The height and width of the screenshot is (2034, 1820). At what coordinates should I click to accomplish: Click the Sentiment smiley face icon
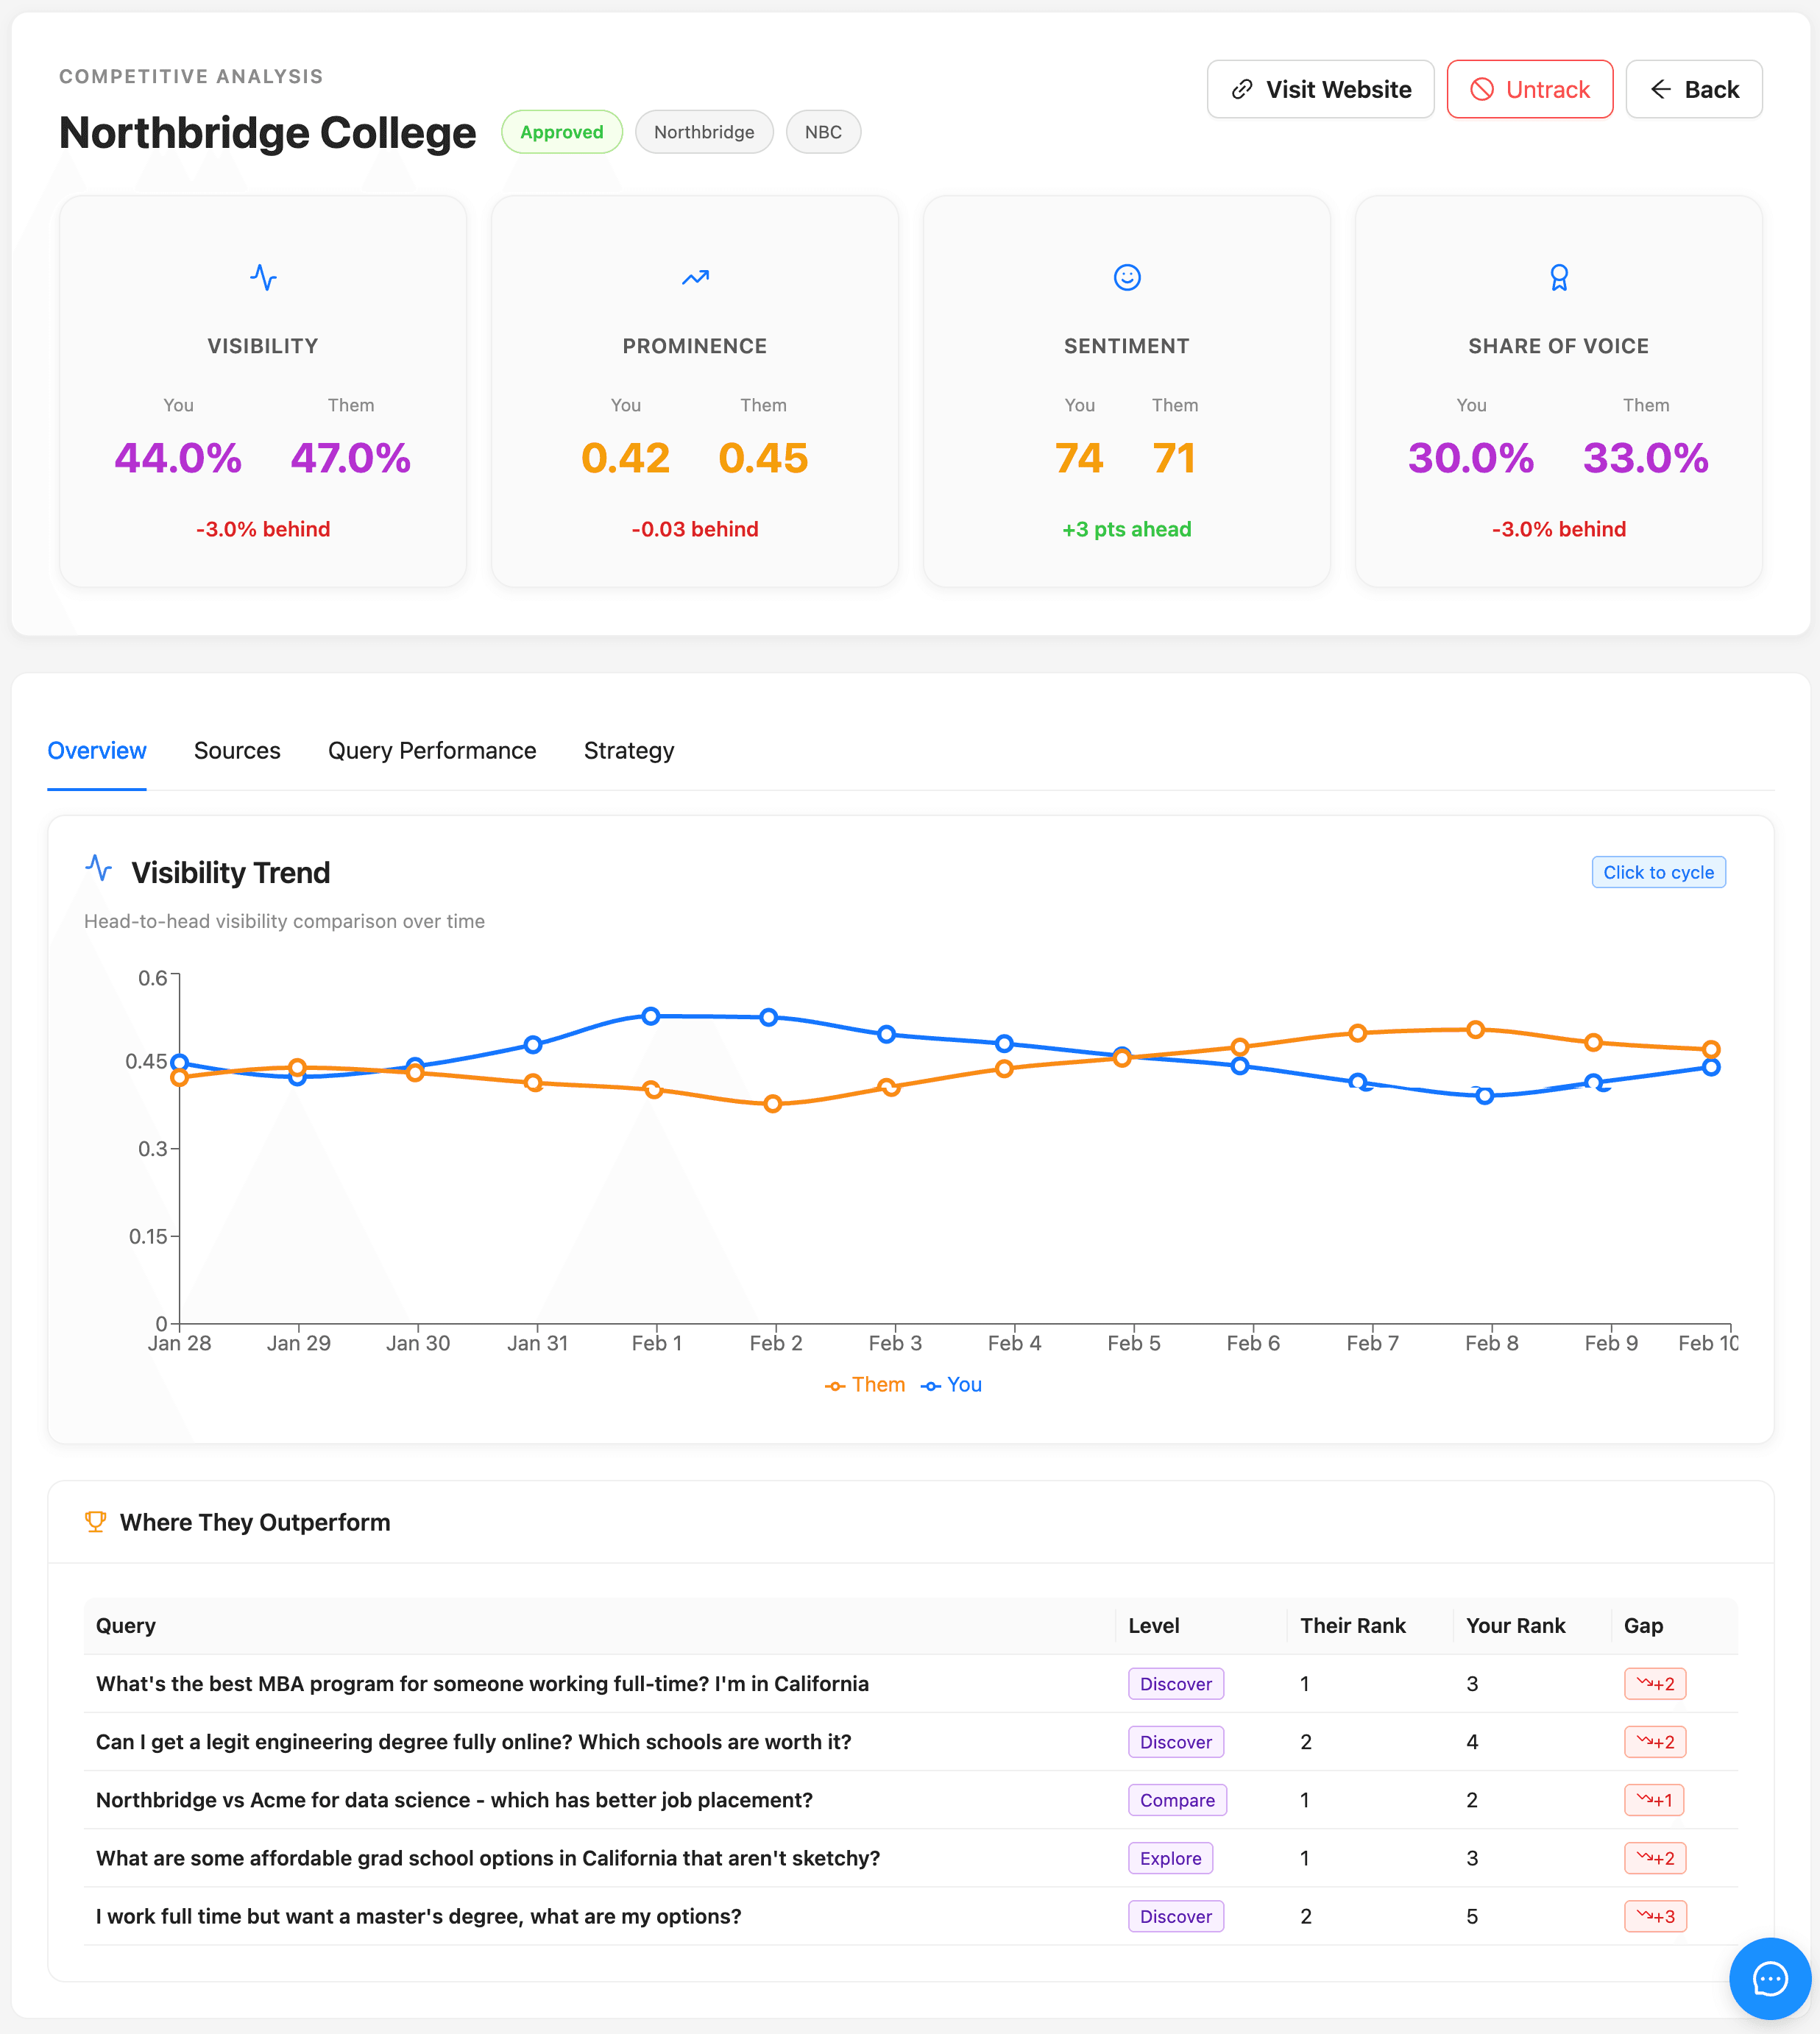pyautogui.click(x=1127, y=279)
